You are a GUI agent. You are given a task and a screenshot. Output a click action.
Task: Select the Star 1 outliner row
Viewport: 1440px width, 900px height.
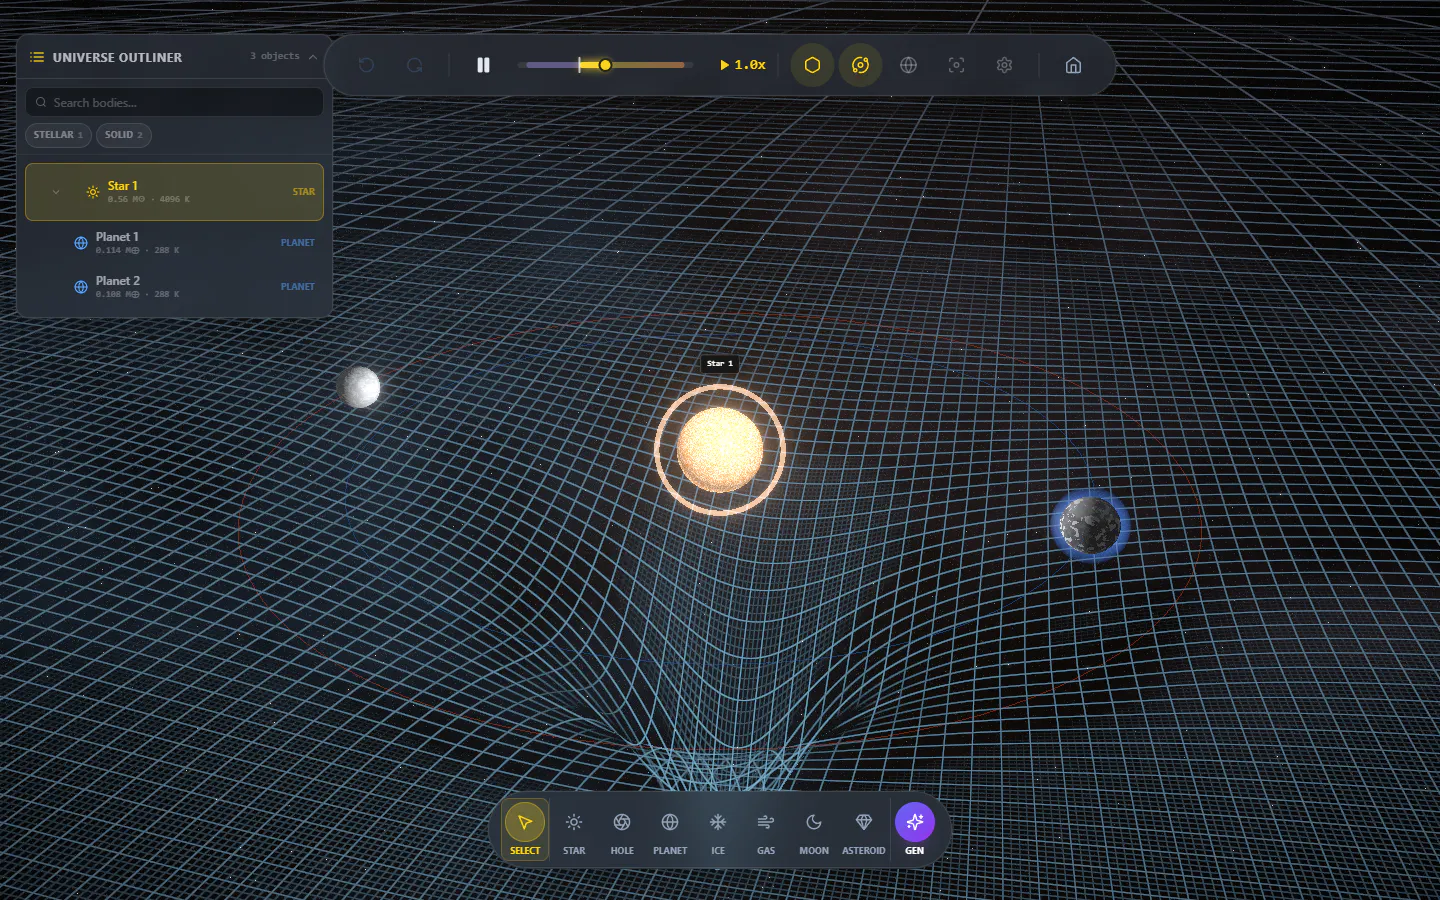pyautogui.click(x=175, y=192)
